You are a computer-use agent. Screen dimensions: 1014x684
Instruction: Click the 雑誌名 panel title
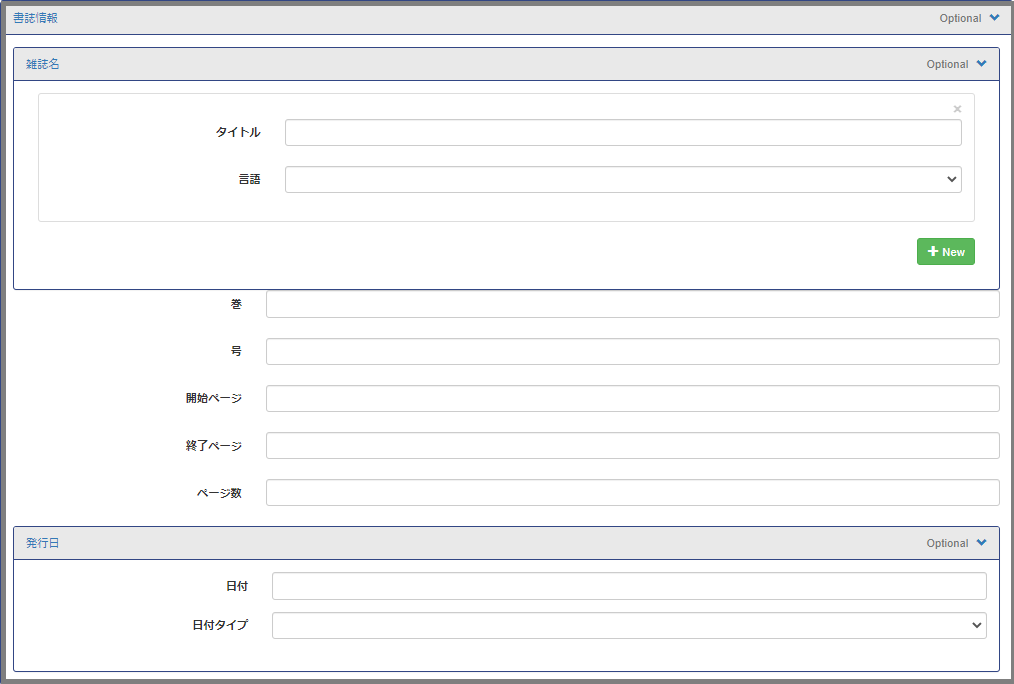[x=43, y=64]
